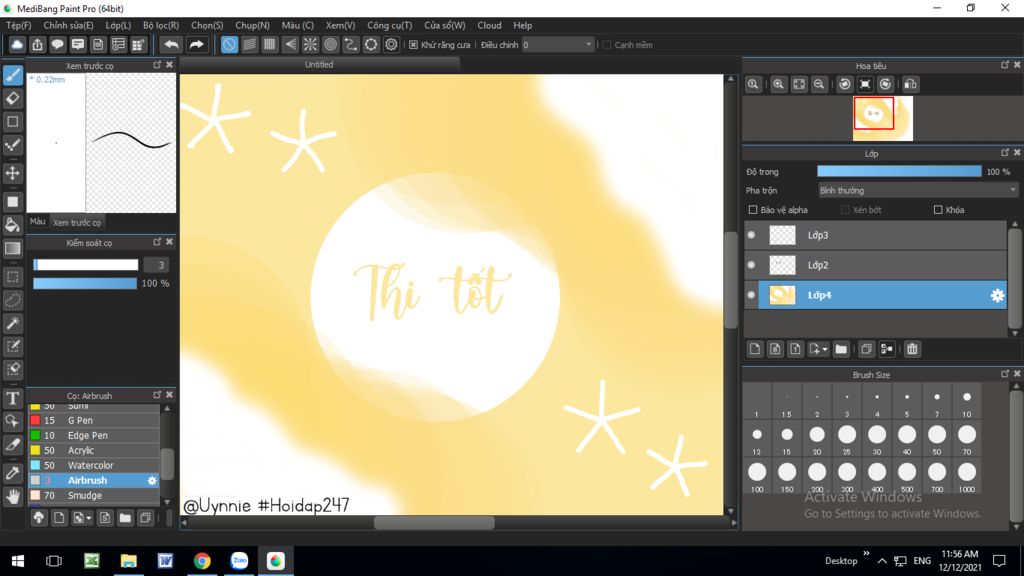Hide the Lớp4 layer

(752, 295)
